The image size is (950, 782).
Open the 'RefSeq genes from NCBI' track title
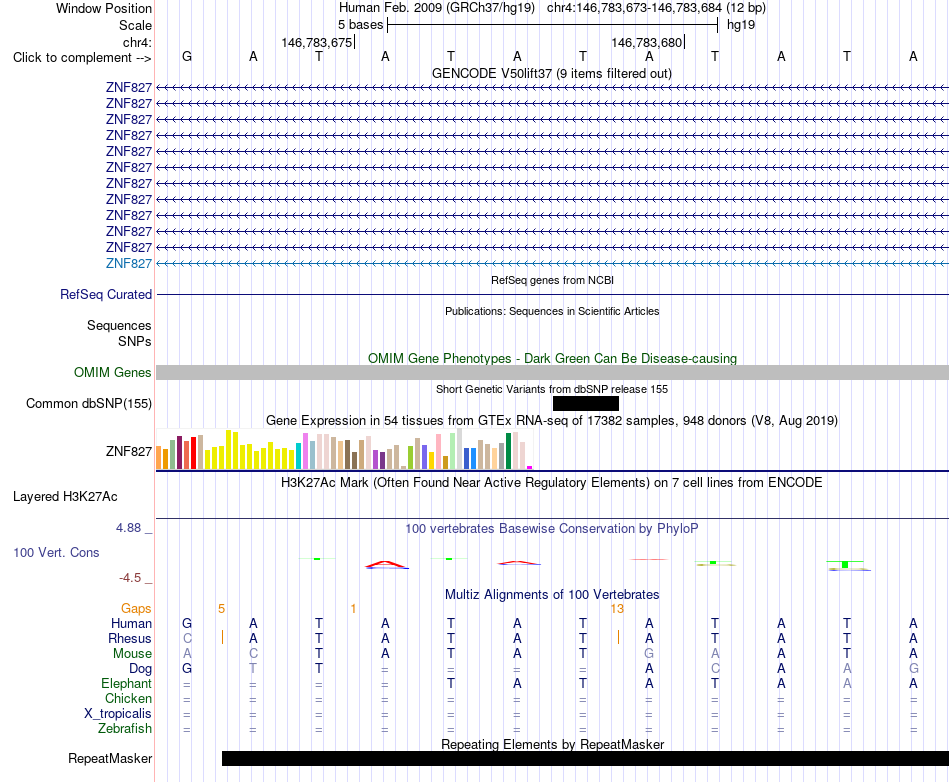pos(552,280)
